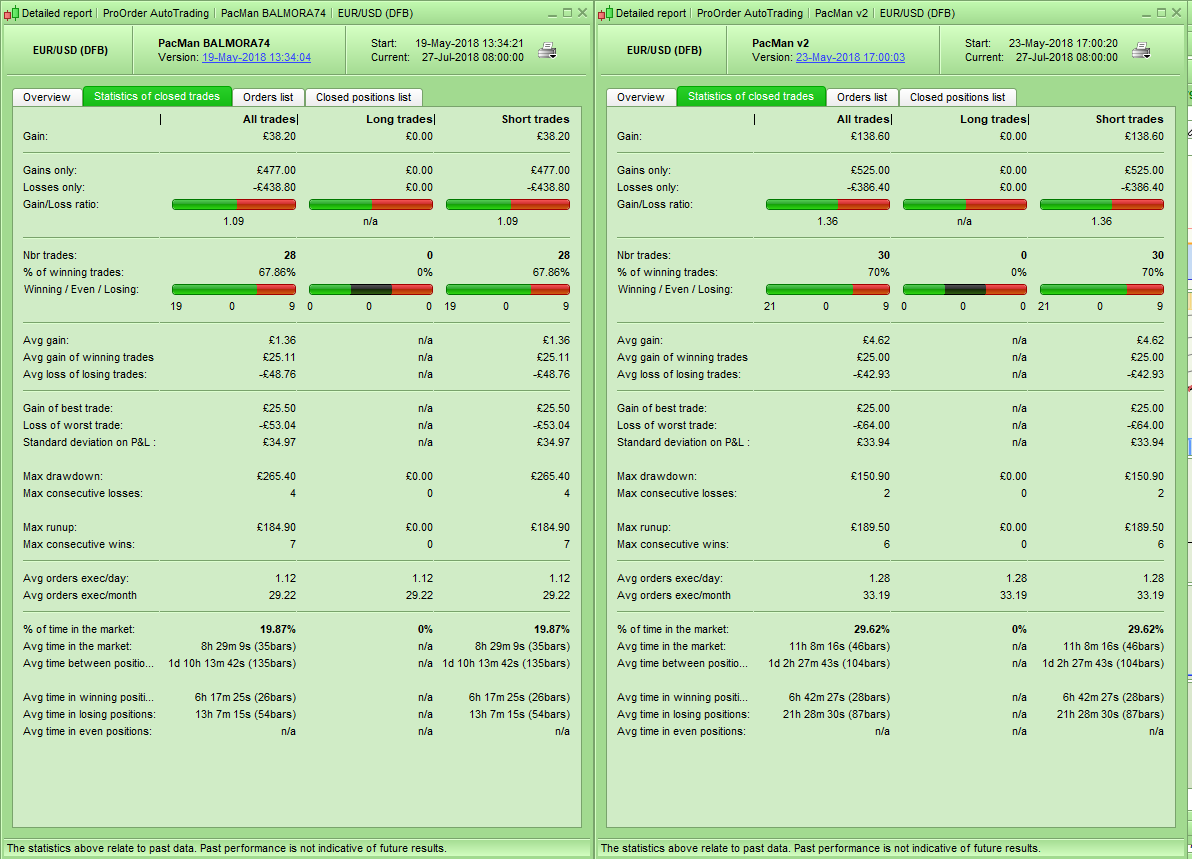This screenshot has width=1192, height=859.
Task: Click Short trades Winning/Even/Losing bar in PacMan v2
Action: click(x=1102, y=290)
